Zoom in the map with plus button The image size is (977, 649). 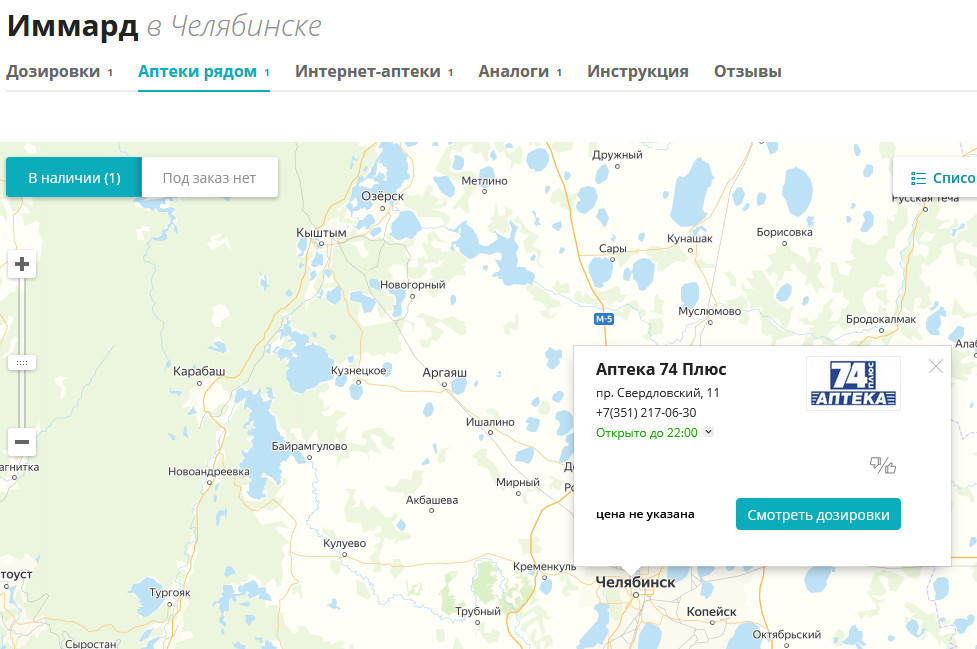click(22, 265)
